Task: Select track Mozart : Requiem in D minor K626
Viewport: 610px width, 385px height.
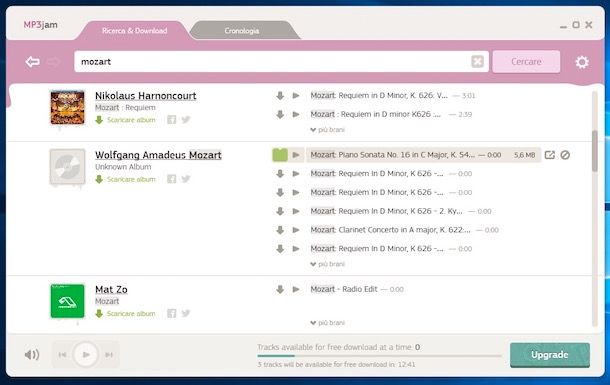Action: click(376, 114)
